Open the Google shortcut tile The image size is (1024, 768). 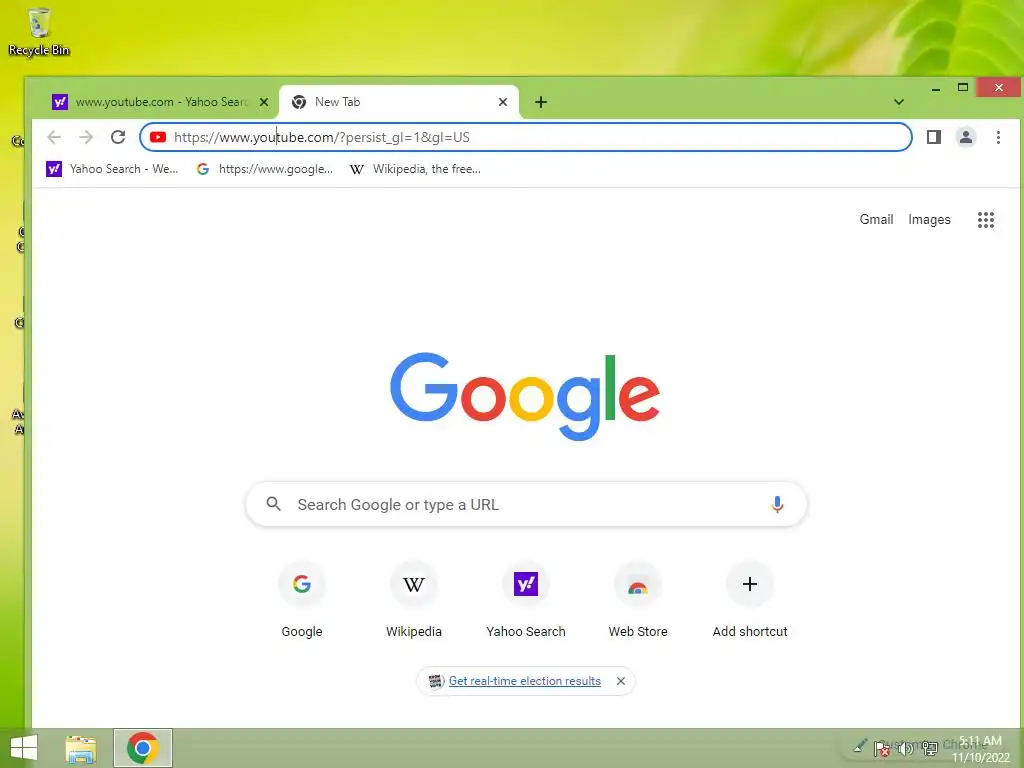(302, 600)
